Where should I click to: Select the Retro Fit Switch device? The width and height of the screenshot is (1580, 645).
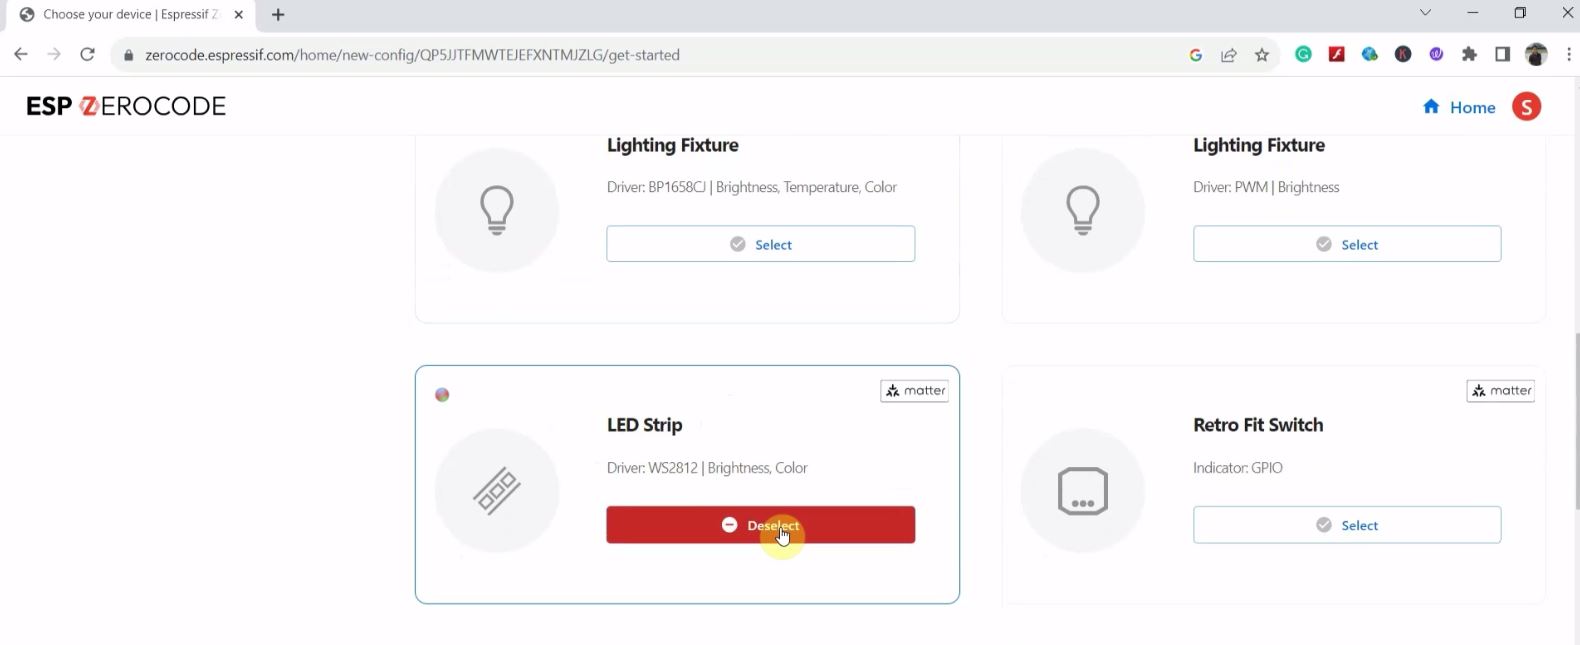(x=1346, y=525)
